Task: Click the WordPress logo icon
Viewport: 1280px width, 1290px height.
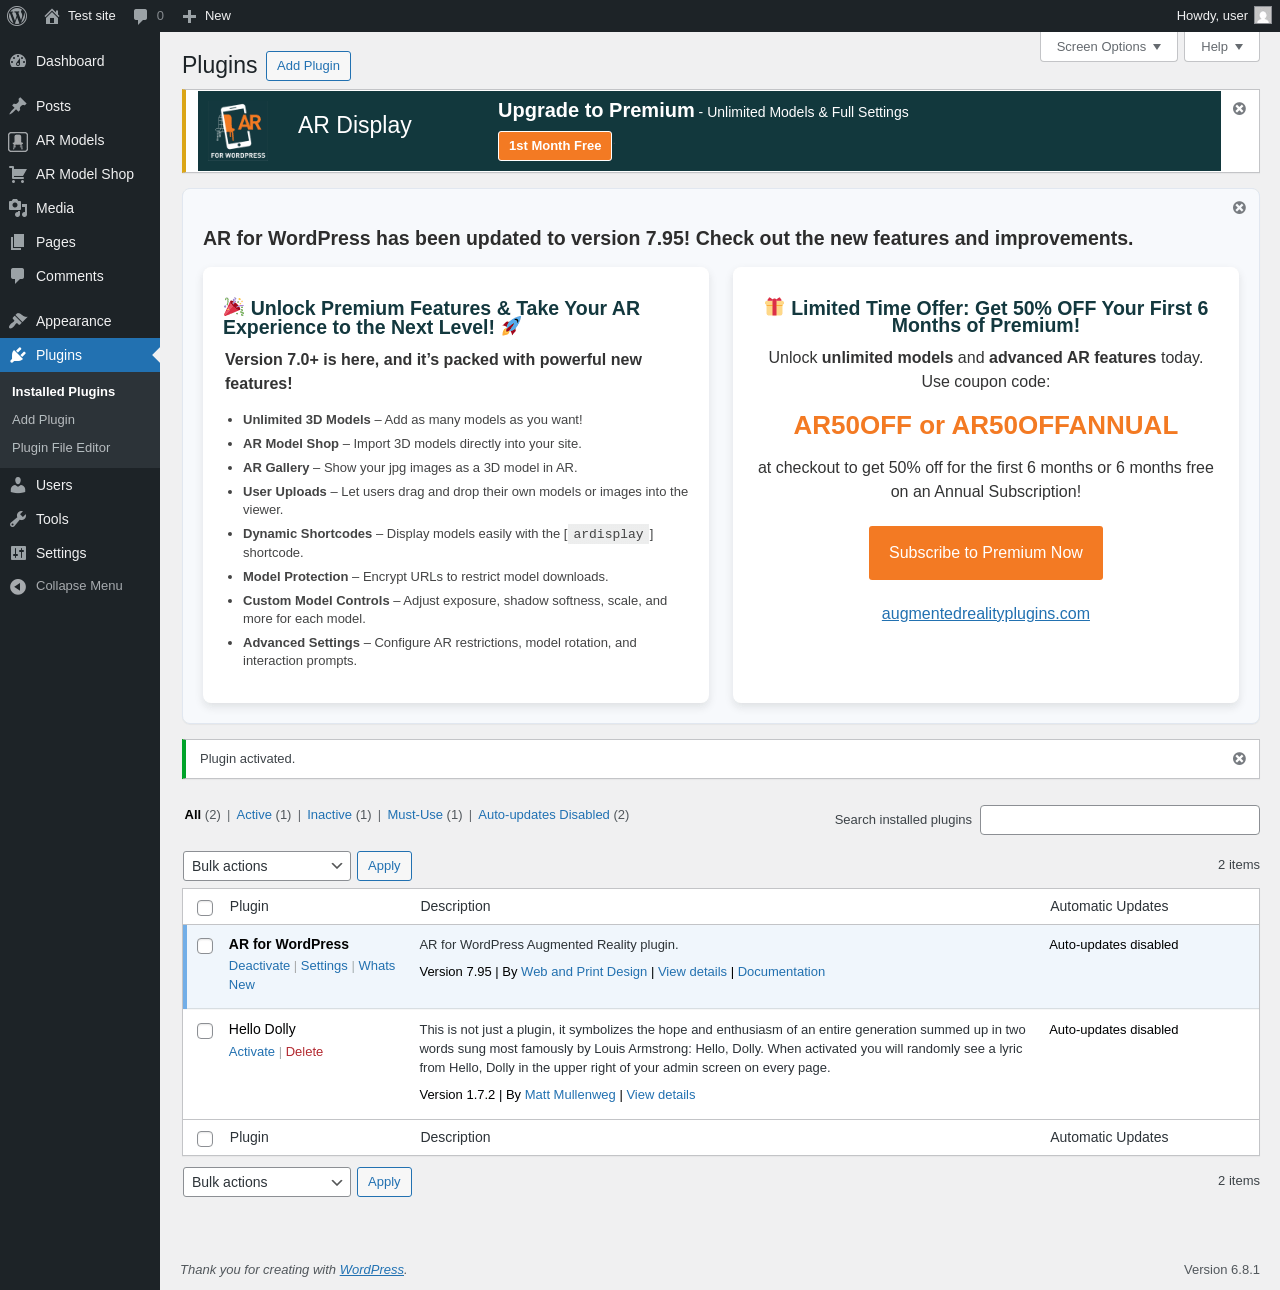Action: pyautogui.click(x=17, y=16)
